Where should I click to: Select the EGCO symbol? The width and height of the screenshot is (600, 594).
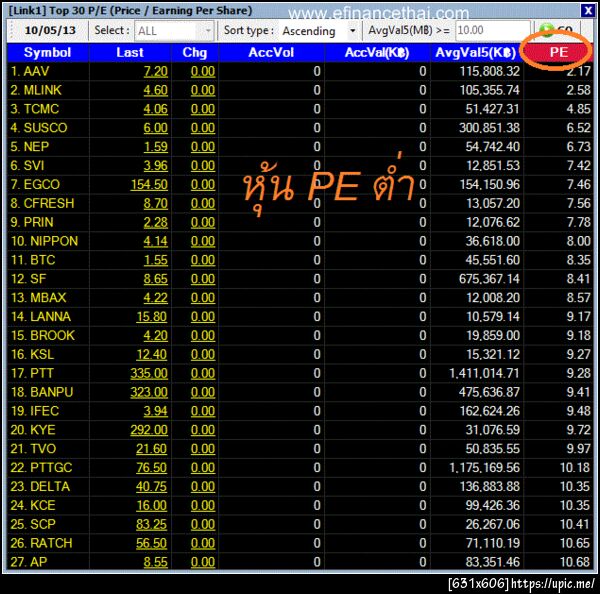point(42,184)
